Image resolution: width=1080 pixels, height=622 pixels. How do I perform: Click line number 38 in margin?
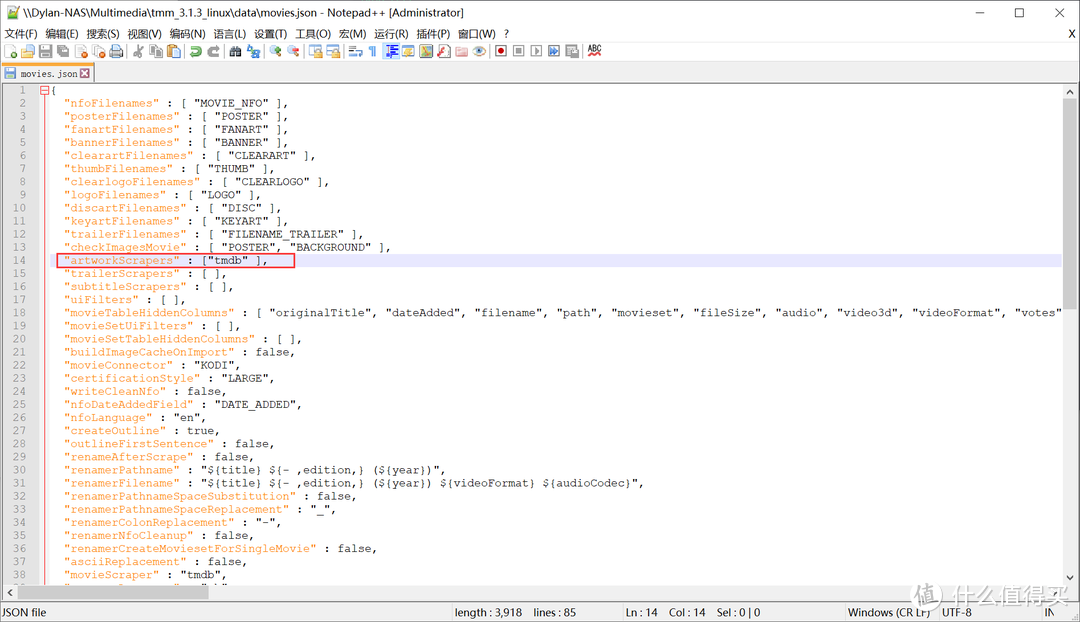(19, 574)
